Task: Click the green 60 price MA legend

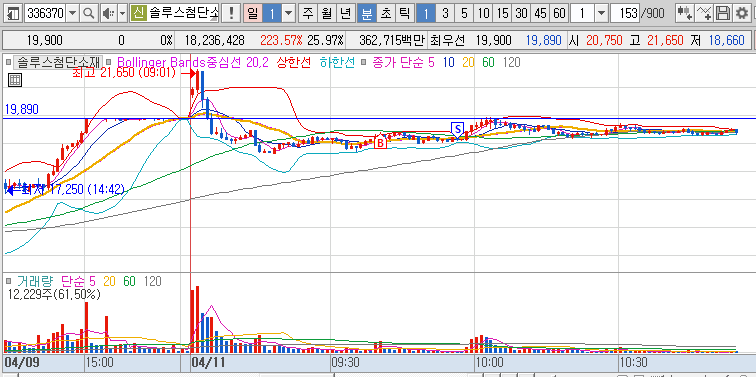Action: coord(488,62)
